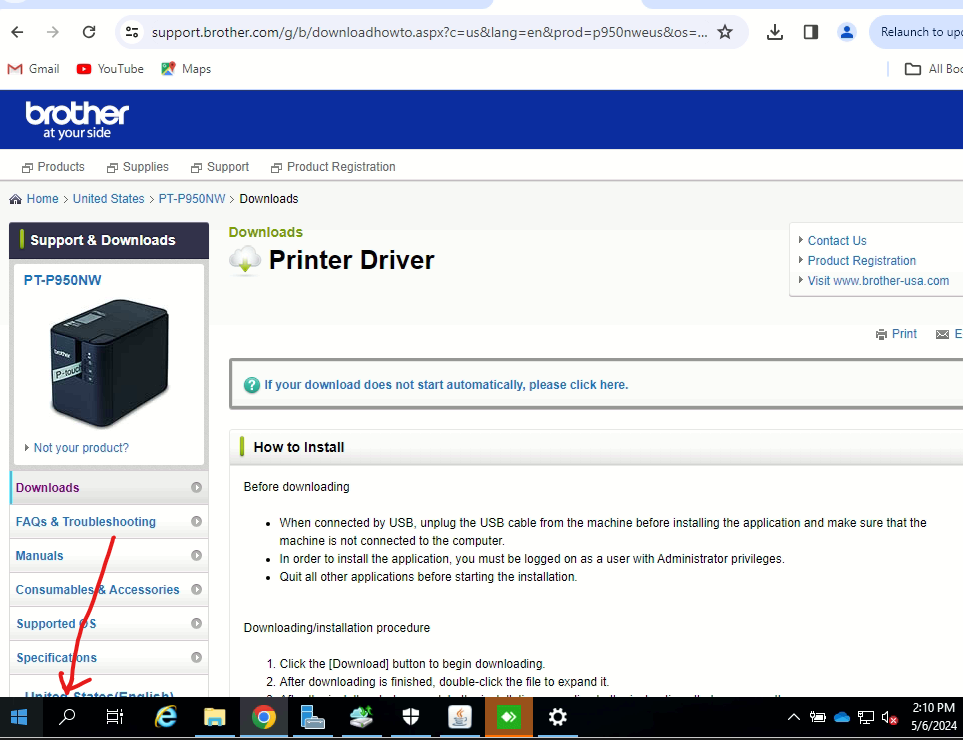Image resolution: width=963 pixels, height=740 pixels.
Task: Open File Explorer from taskbar
Action: [x=214, y=717]
